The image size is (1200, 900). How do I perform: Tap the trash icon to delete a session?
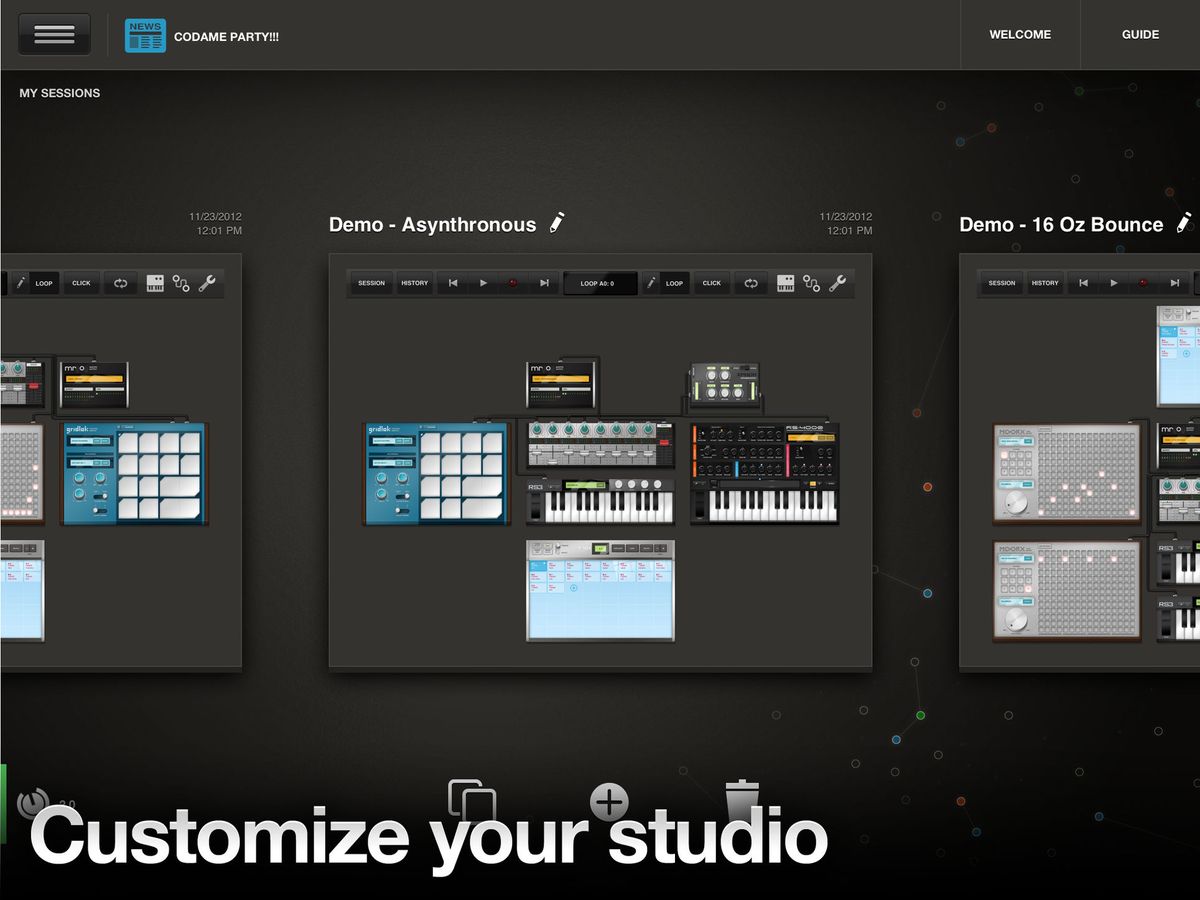coord(744,800)
